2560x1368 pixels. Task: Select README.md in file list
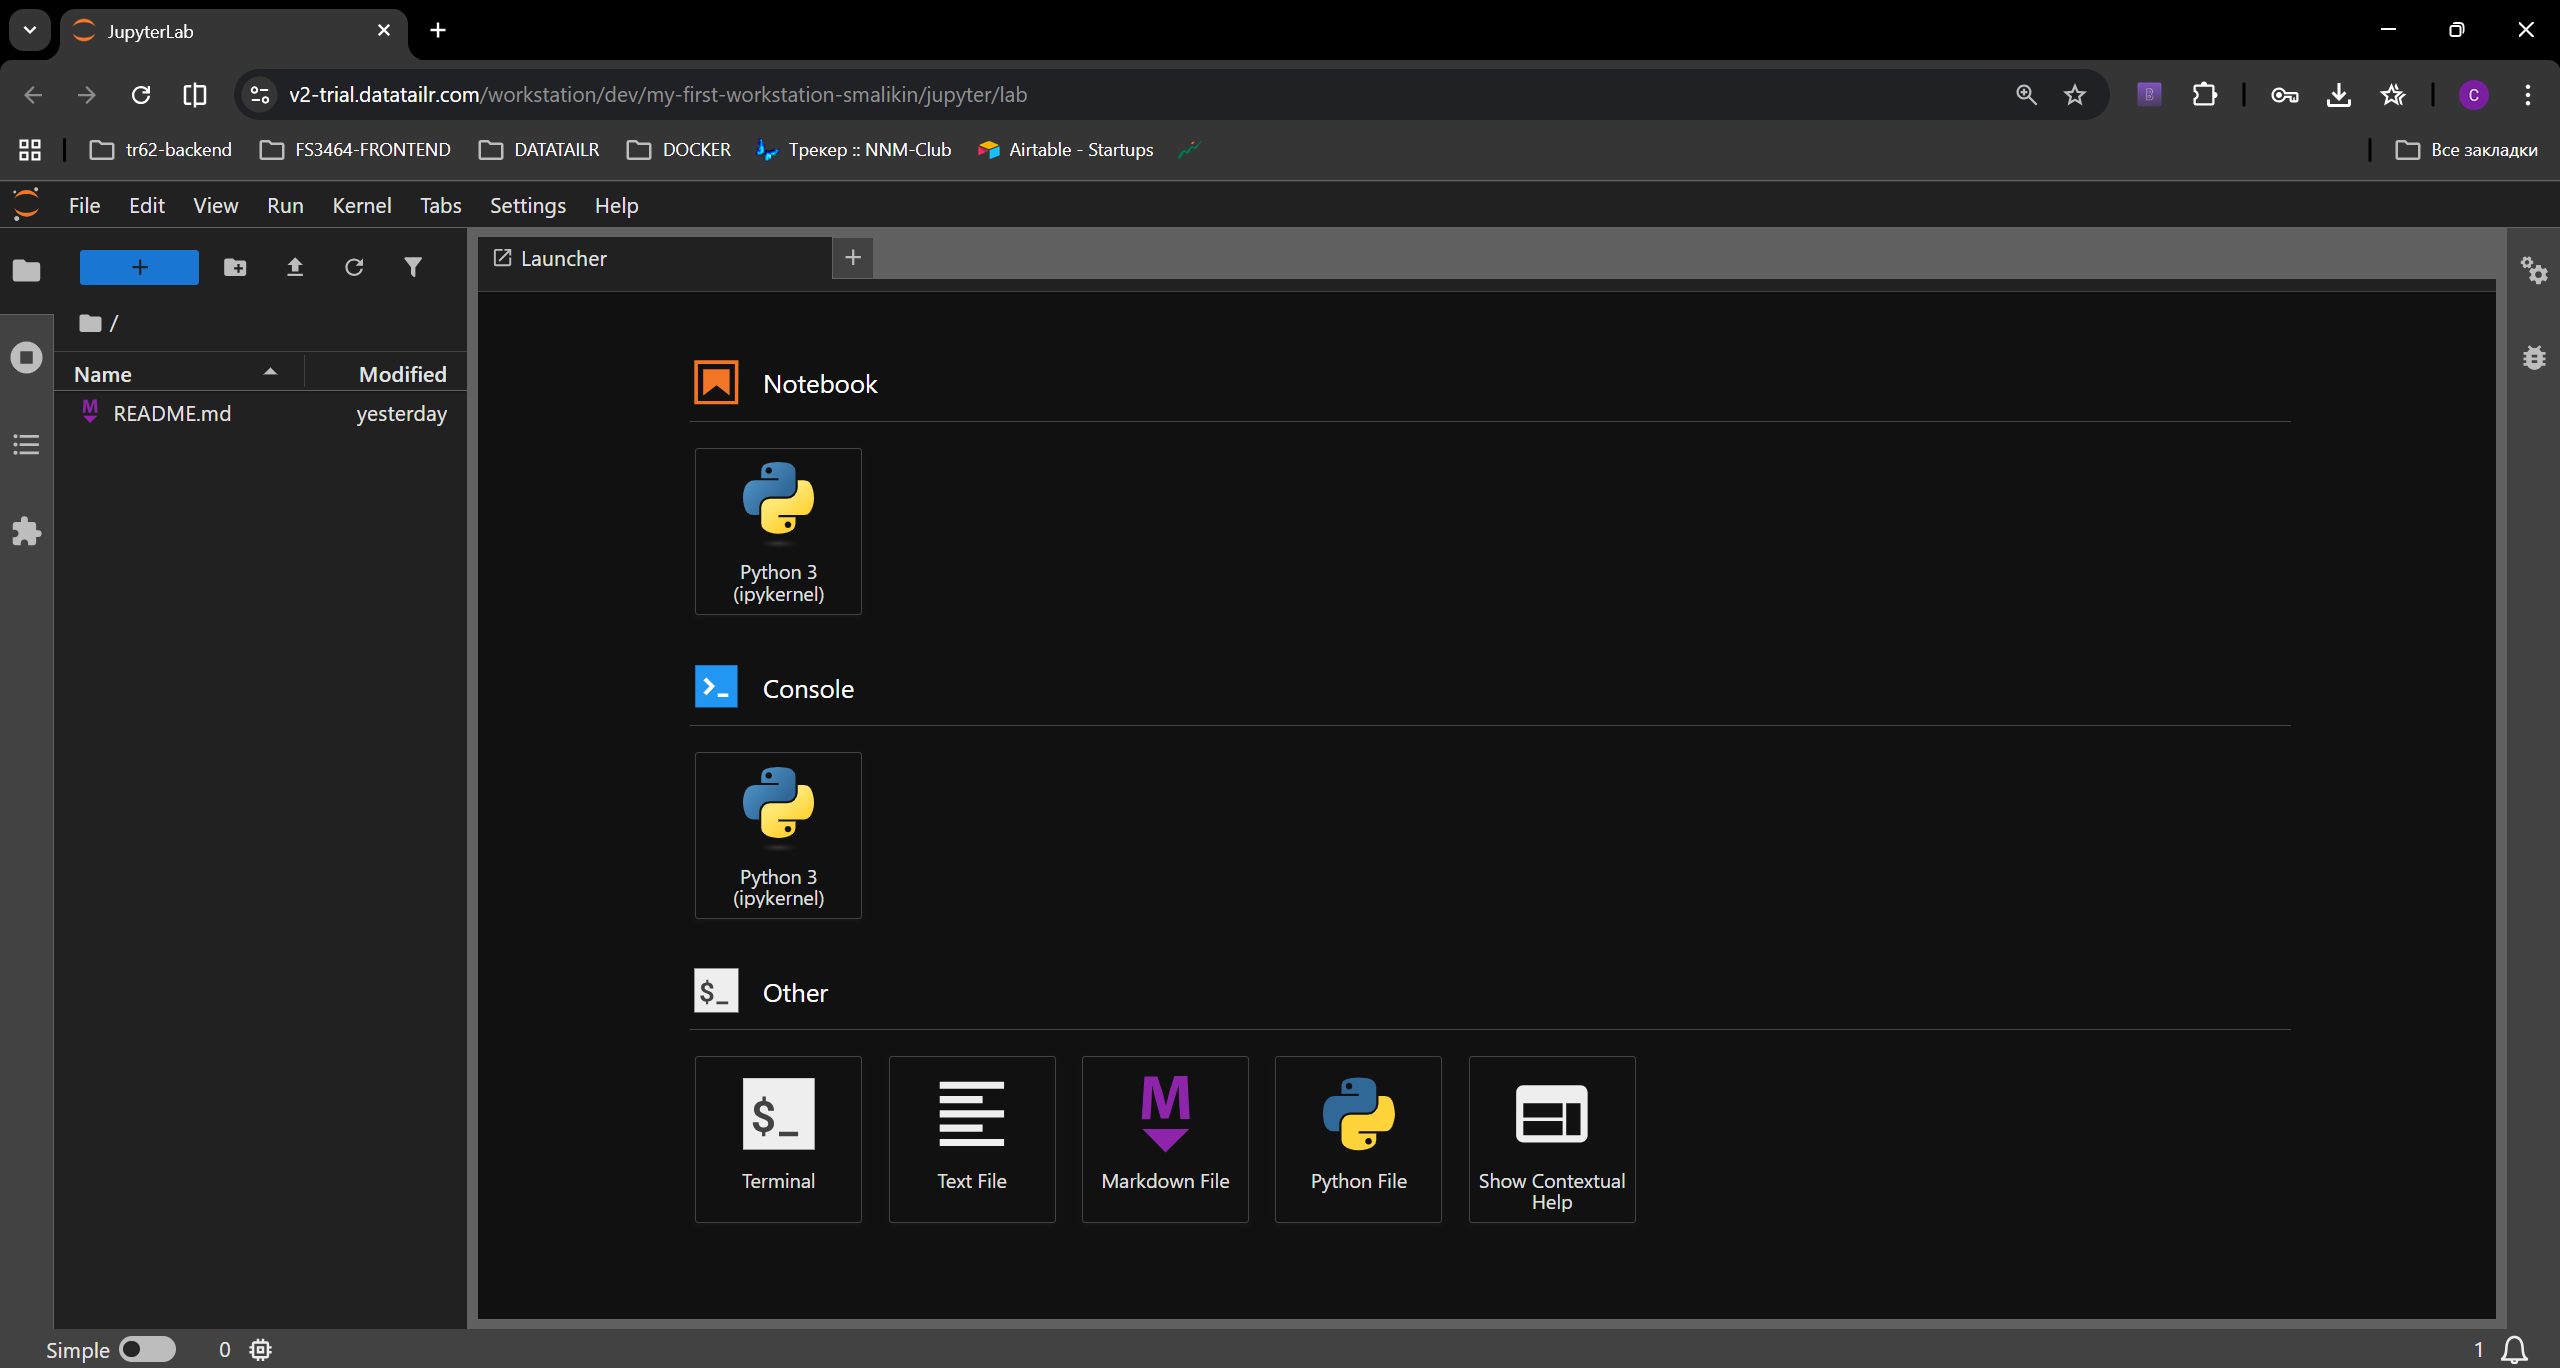coord(261,413)
